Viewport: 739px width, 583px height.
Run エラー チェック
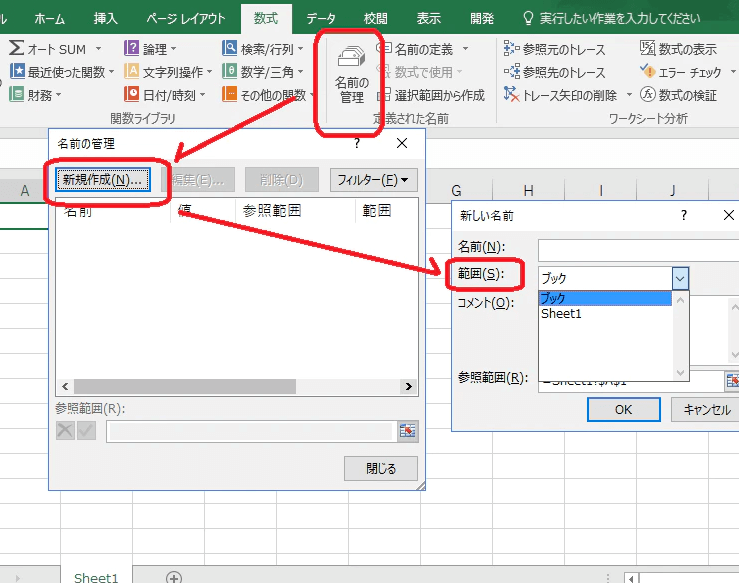(681, 72)
